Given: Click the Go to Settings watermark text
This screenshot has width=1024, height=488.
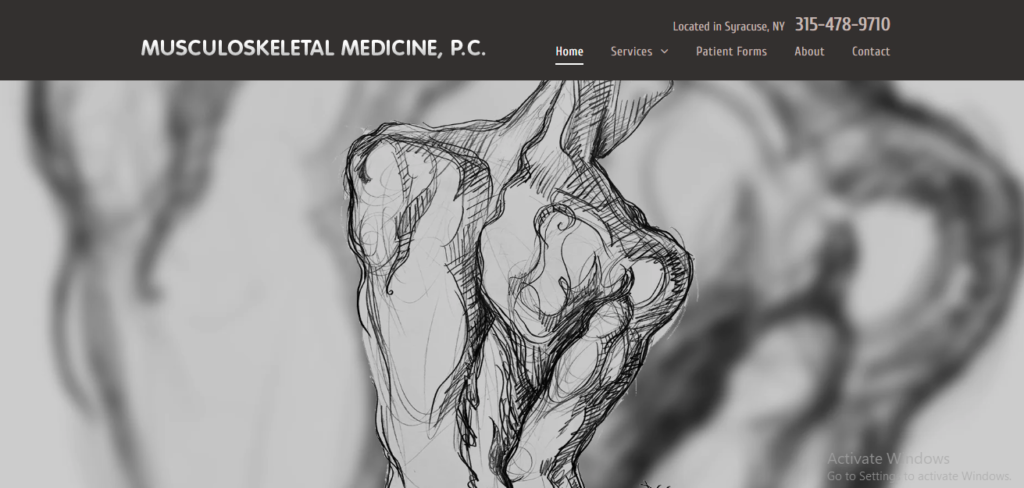Looking at the screenshot, I should point(919,476).
